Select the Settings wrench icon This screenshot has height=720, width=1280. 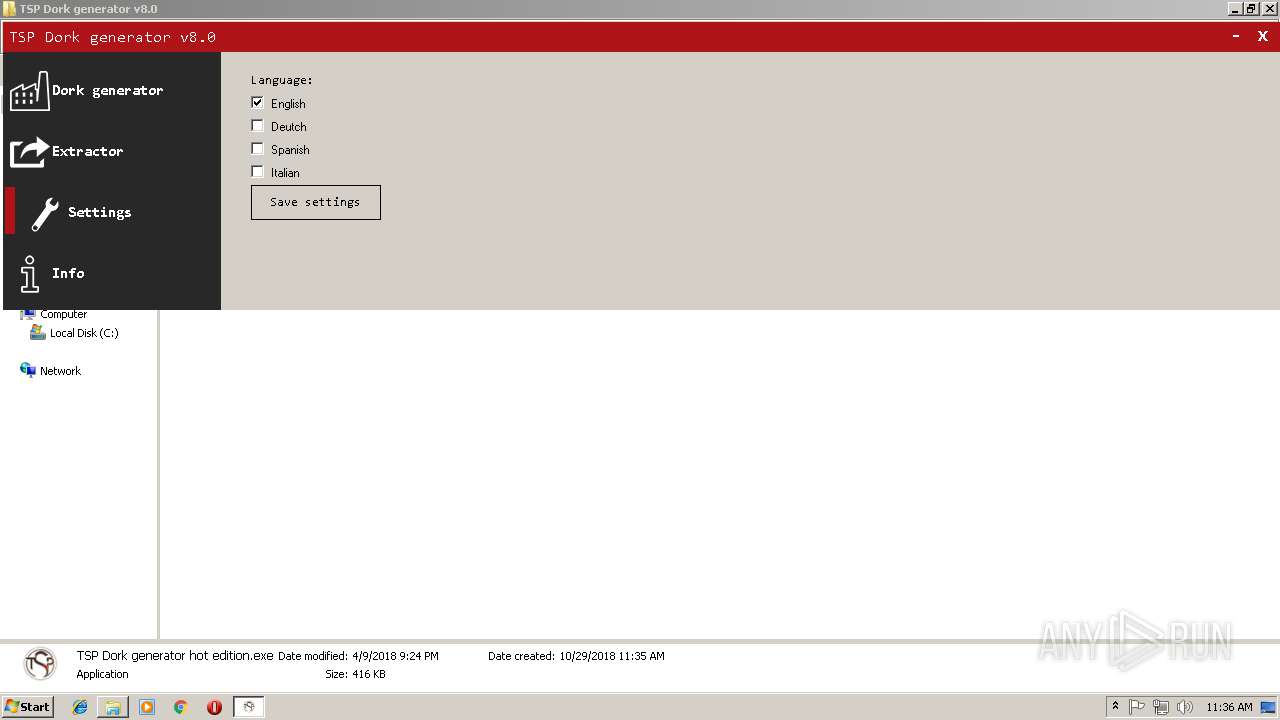(x=45, y=213)
